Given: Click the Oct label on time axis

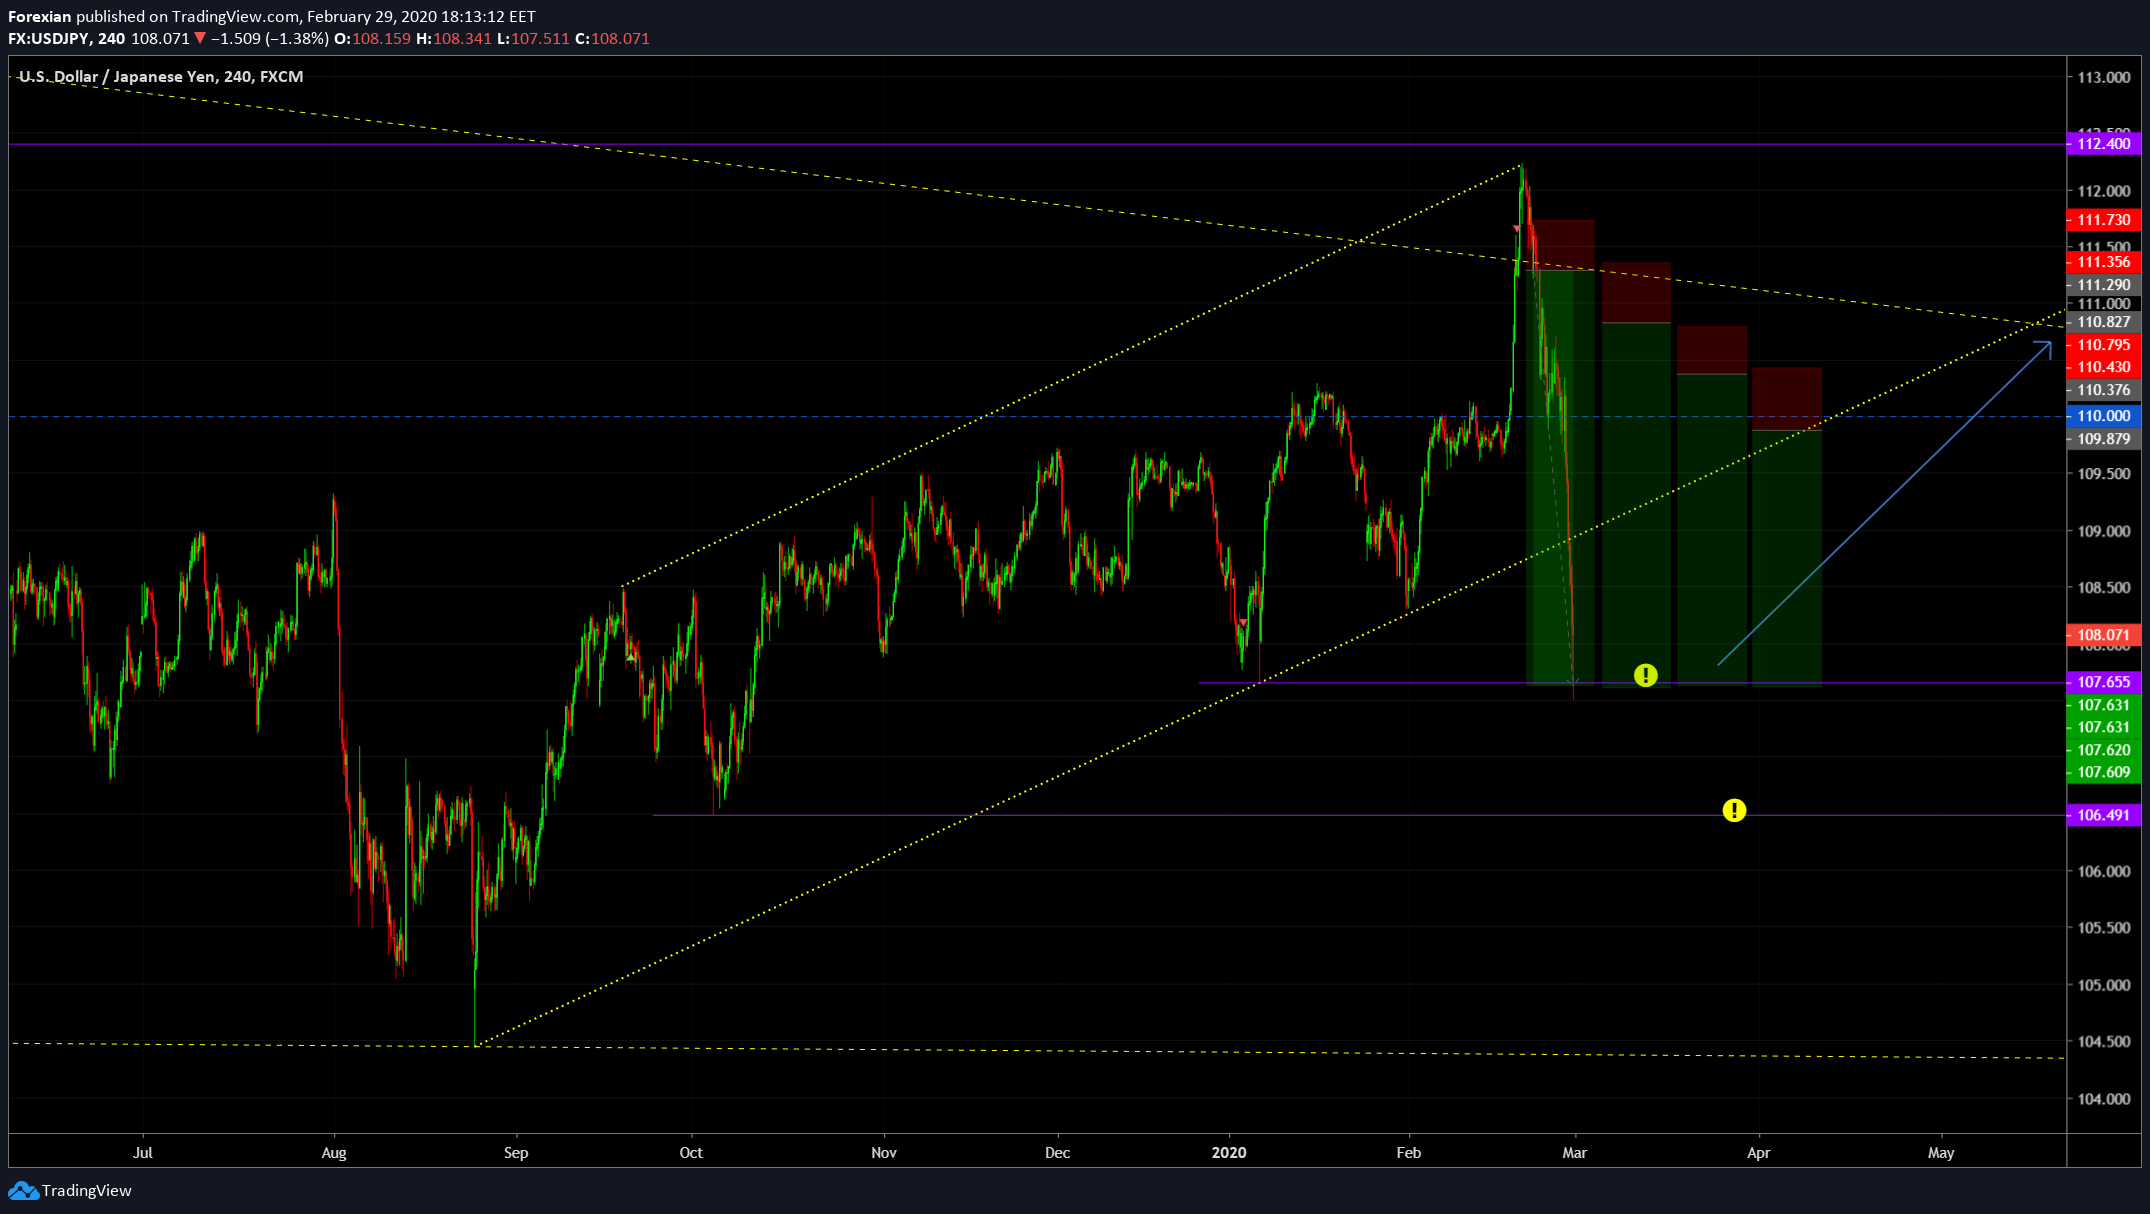Looking at the screenshot, I should [691, 1153].
